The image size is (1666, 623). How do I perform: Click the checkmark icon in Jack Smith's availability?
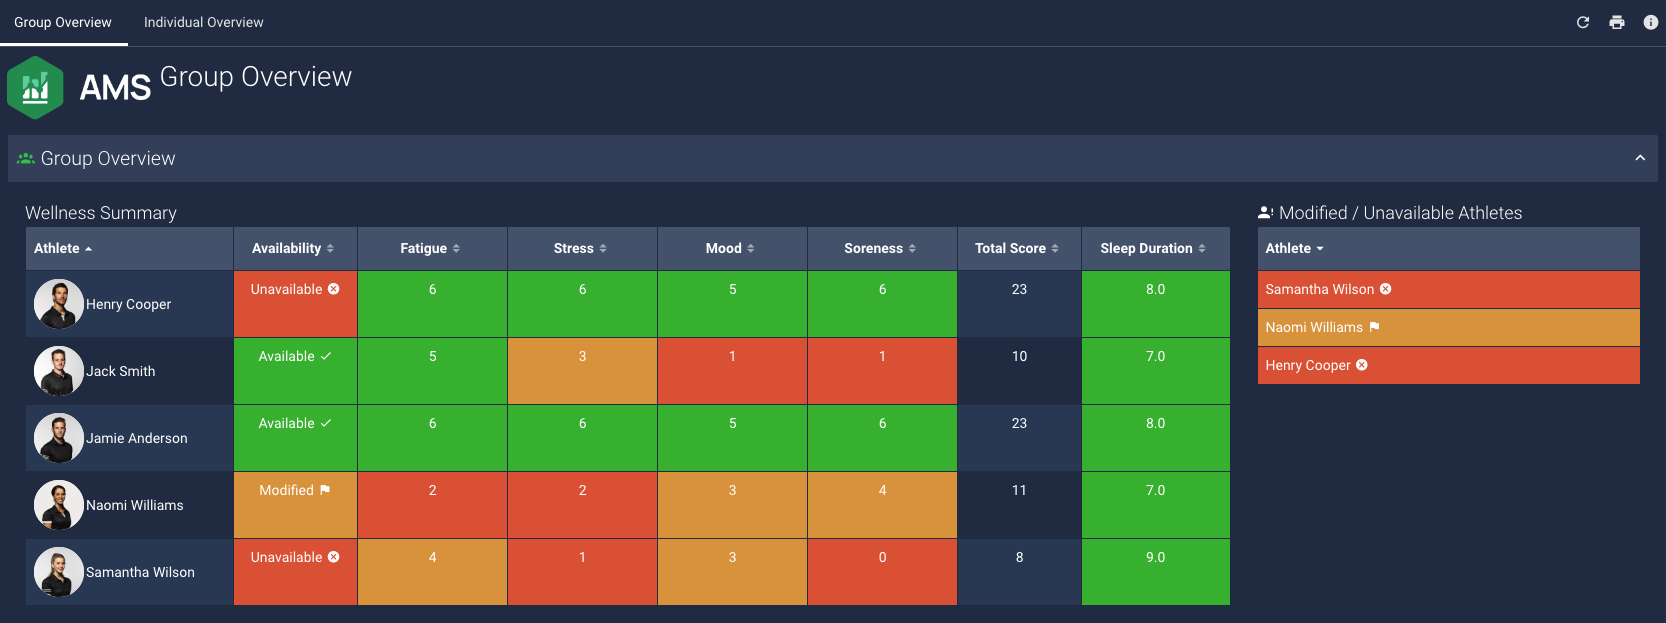coord(326,356)
